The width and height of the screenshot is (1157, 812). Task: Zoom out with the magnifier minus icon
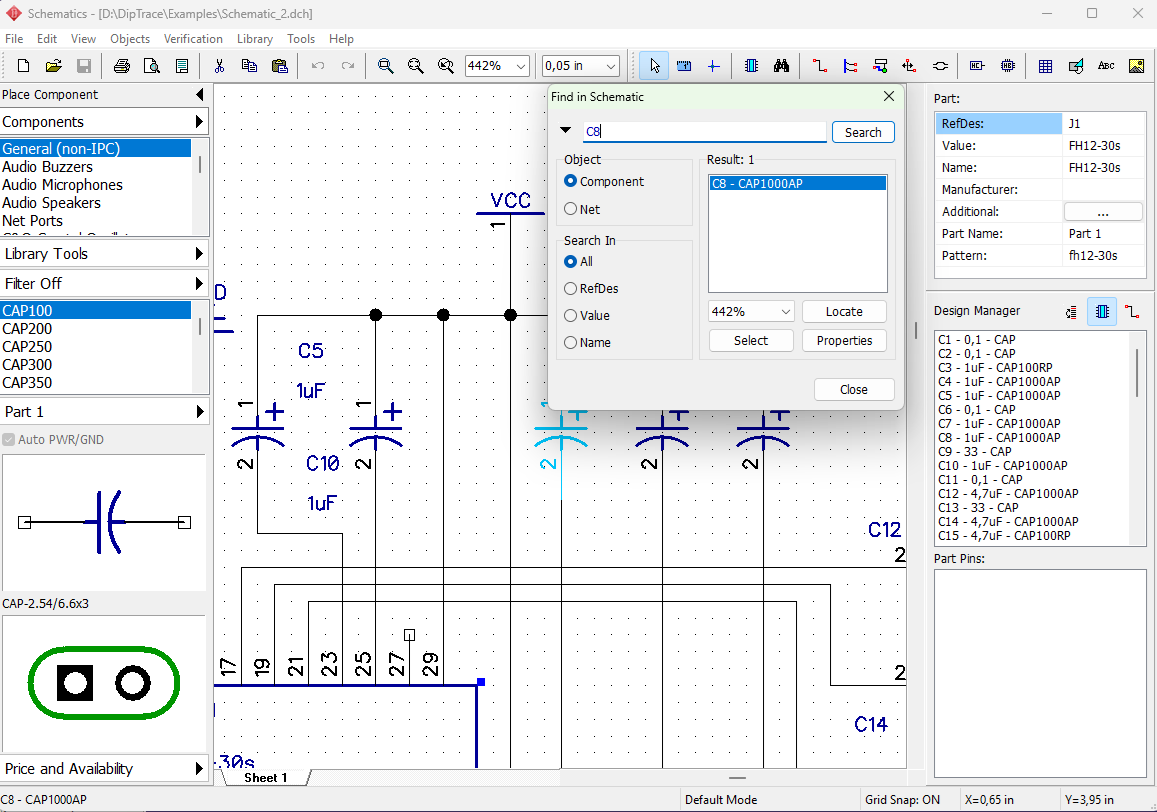(x=415, y=66)
